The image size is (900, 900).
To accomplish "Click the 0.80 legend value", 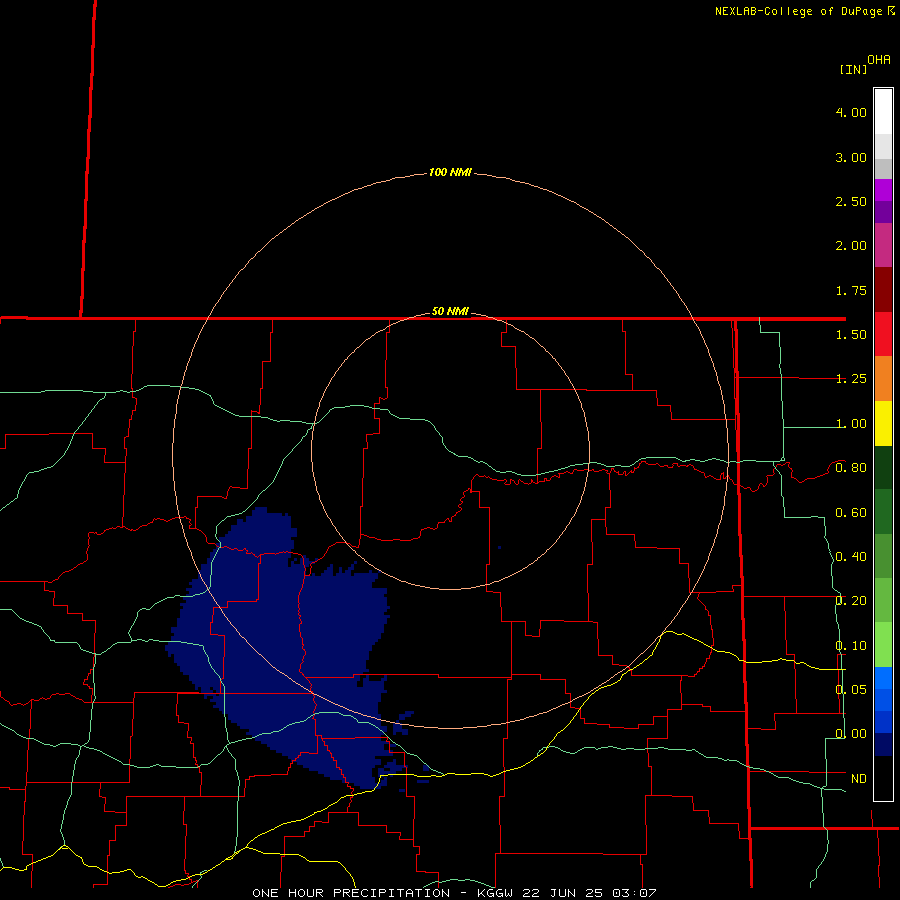I will click(x=851, y=468).
